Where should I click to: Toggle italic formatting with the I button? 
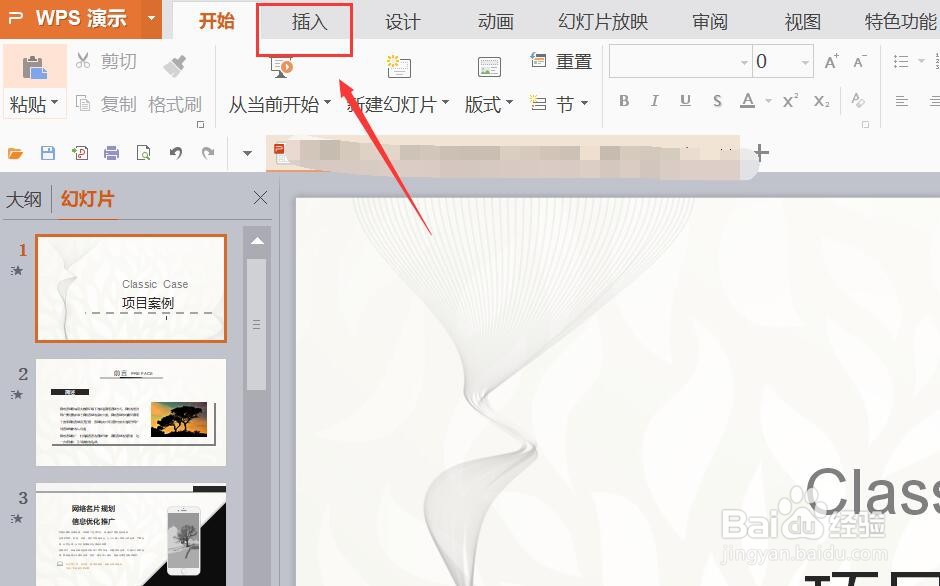pos(653,101)
